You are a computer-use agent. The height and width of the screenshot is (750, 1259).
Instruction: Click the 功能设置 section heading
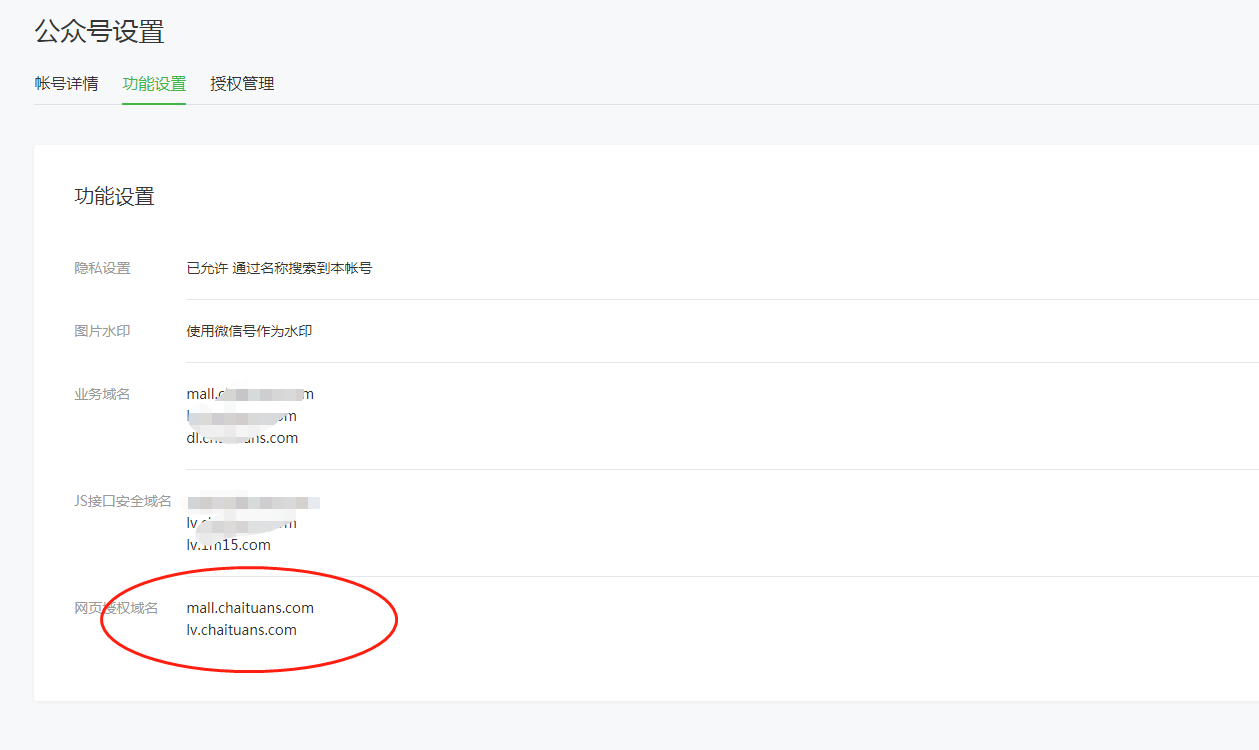pyautogui.click(x=114, y=197)
